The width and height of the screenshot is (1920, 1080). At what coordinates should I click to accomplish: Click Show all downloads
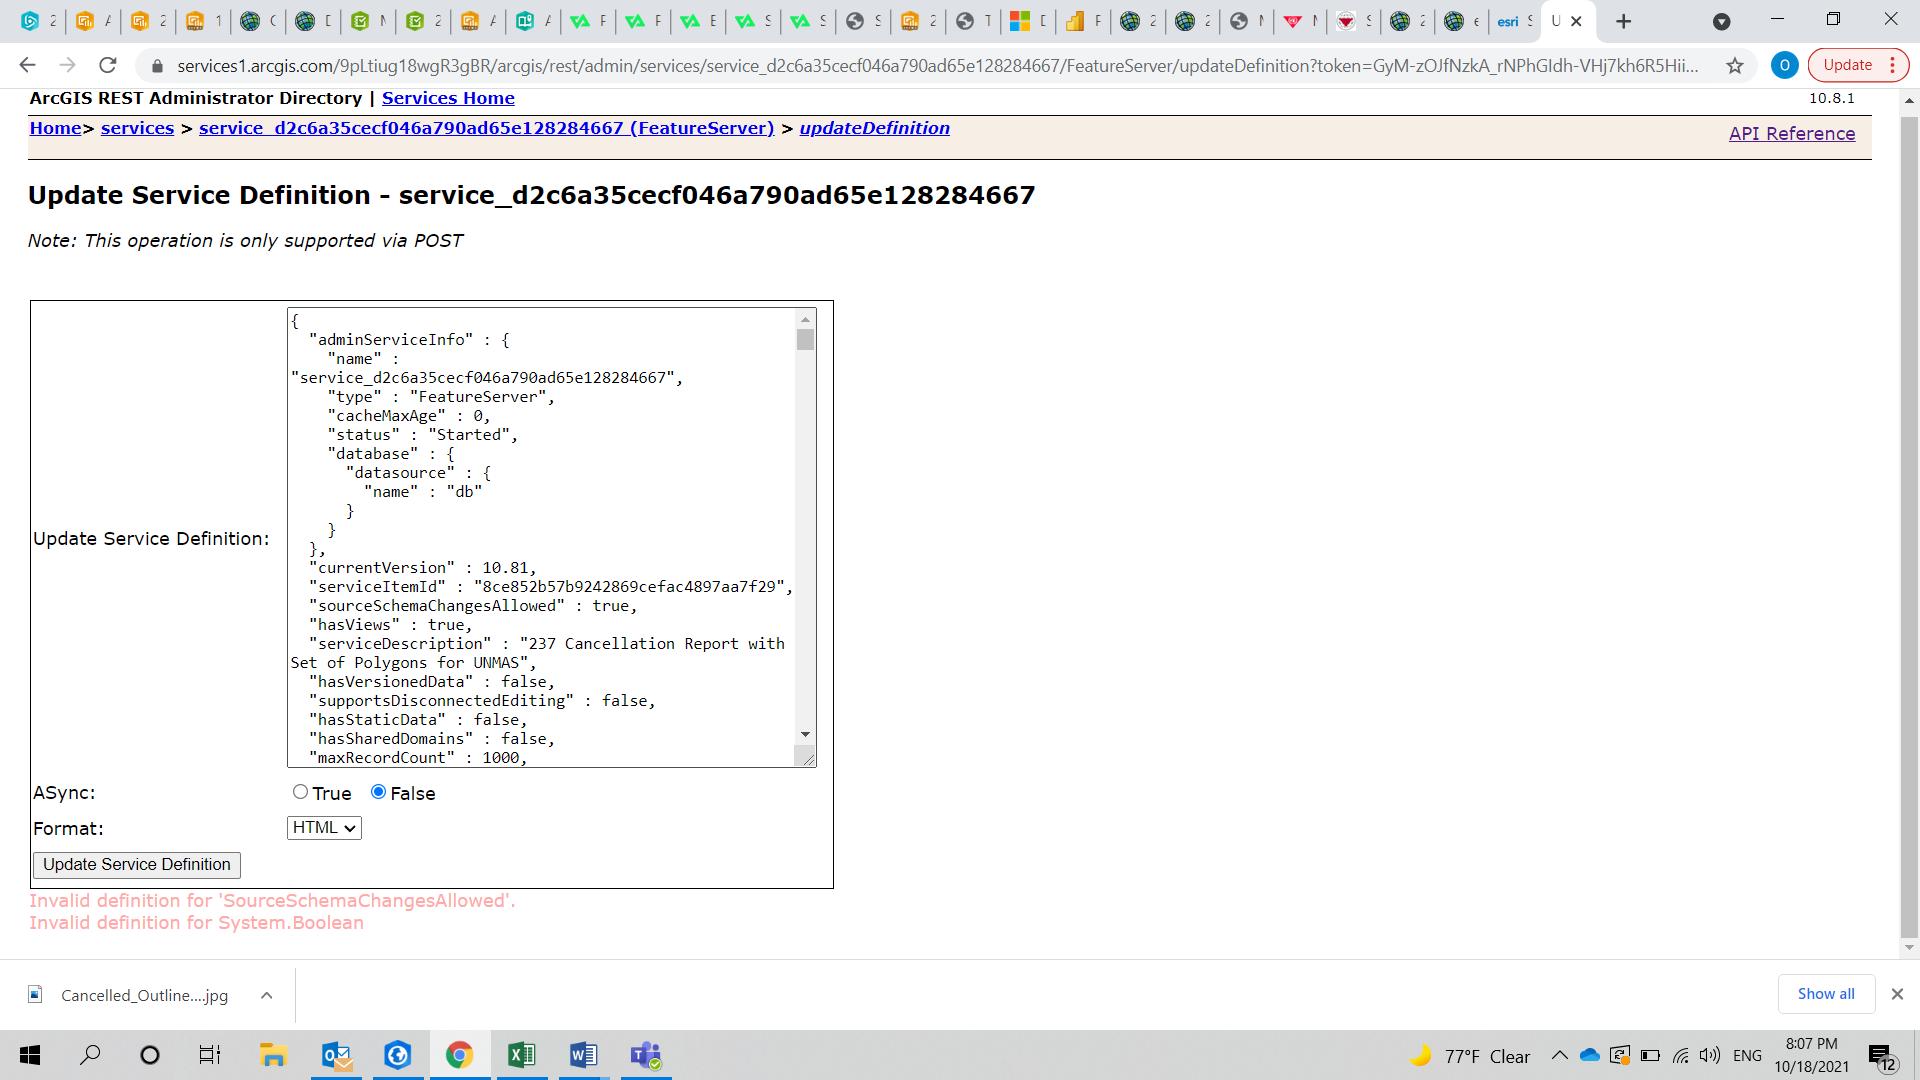[x=1825, y=993]
